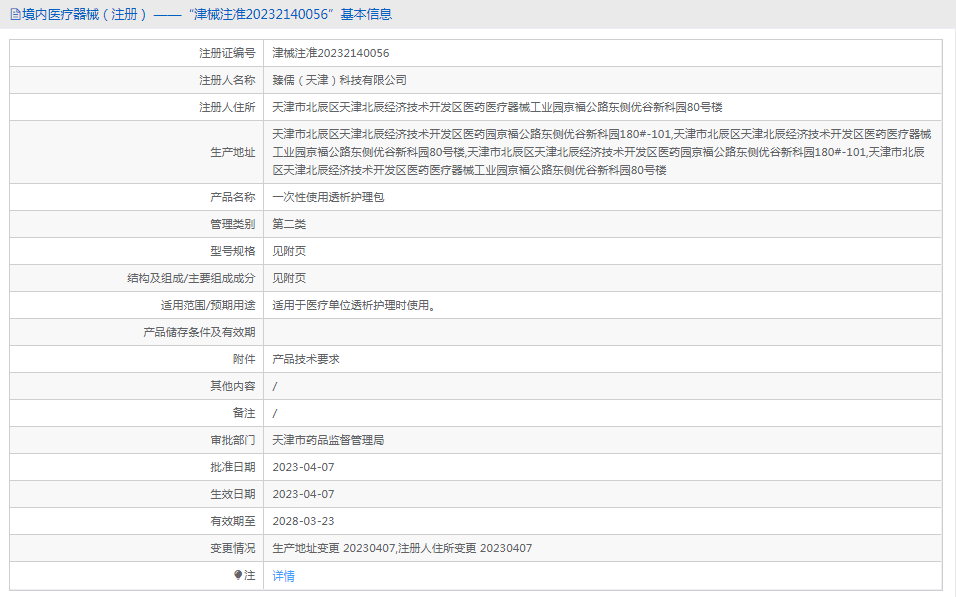Click the multi-line 生产地址 address text
The width and height of the screenshot is (956, 597).
pyautogui.click(x=602, y=152)
